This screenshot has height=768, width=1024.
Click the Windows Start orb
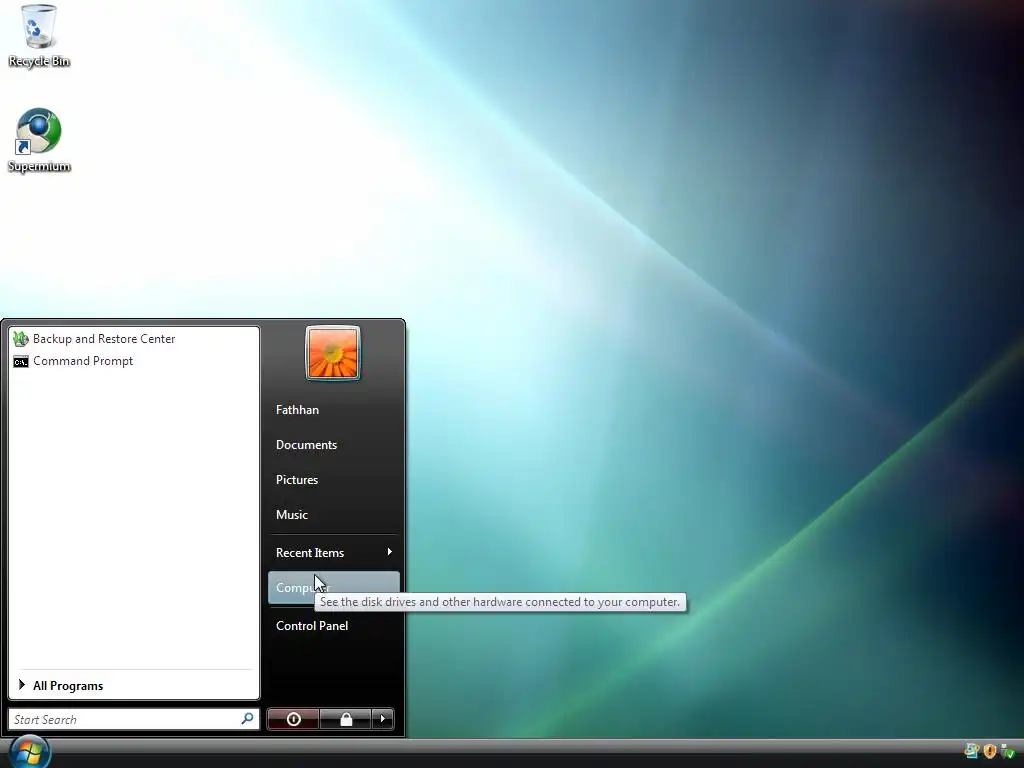pos(29,752)
